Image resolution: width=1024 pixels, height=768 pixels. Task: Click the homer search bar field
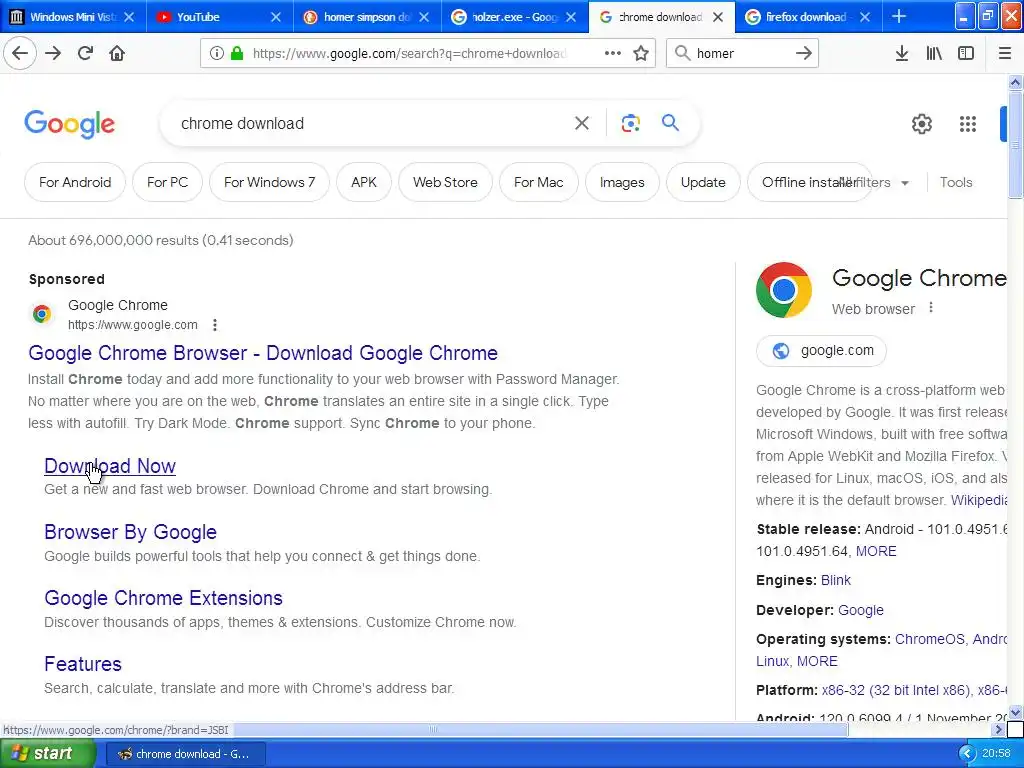pos(741,54)
